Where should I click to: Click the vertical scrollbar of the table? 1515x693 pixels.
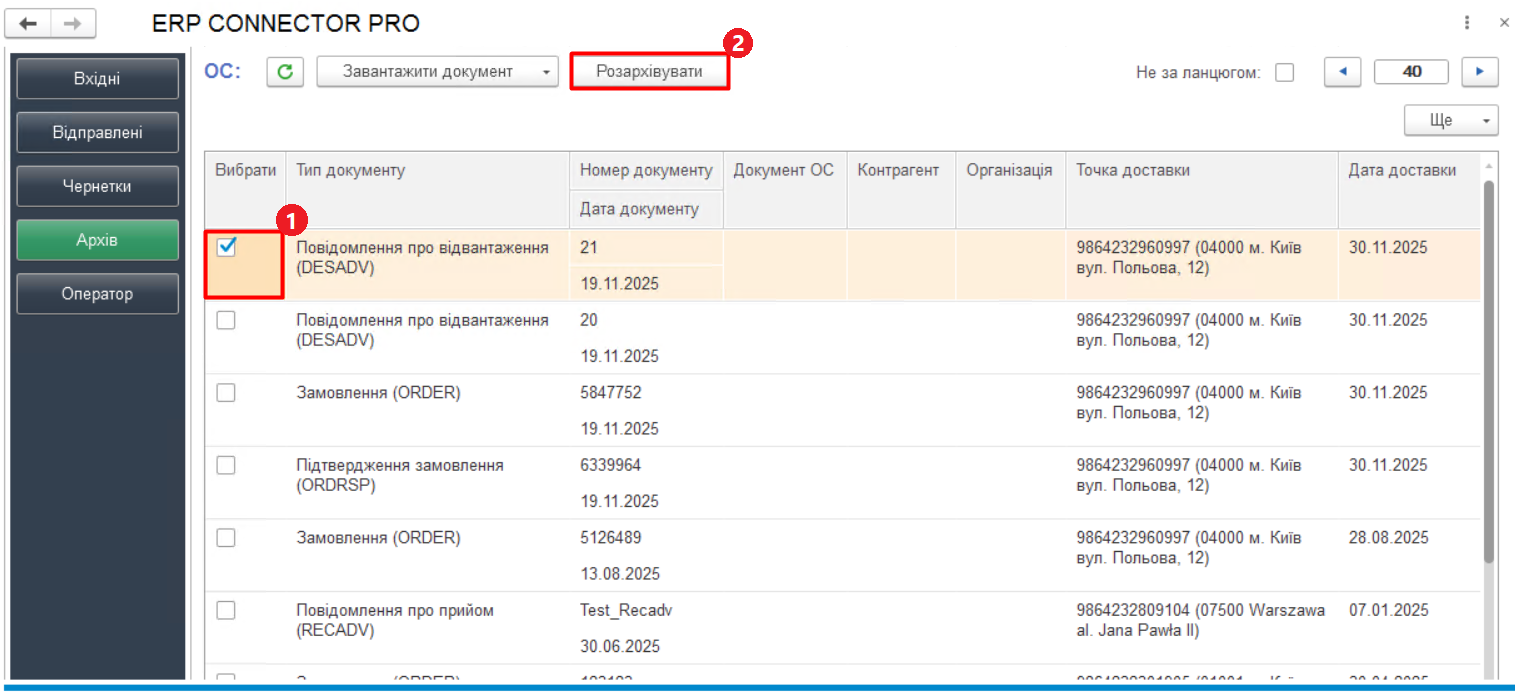pos(1488,370)
